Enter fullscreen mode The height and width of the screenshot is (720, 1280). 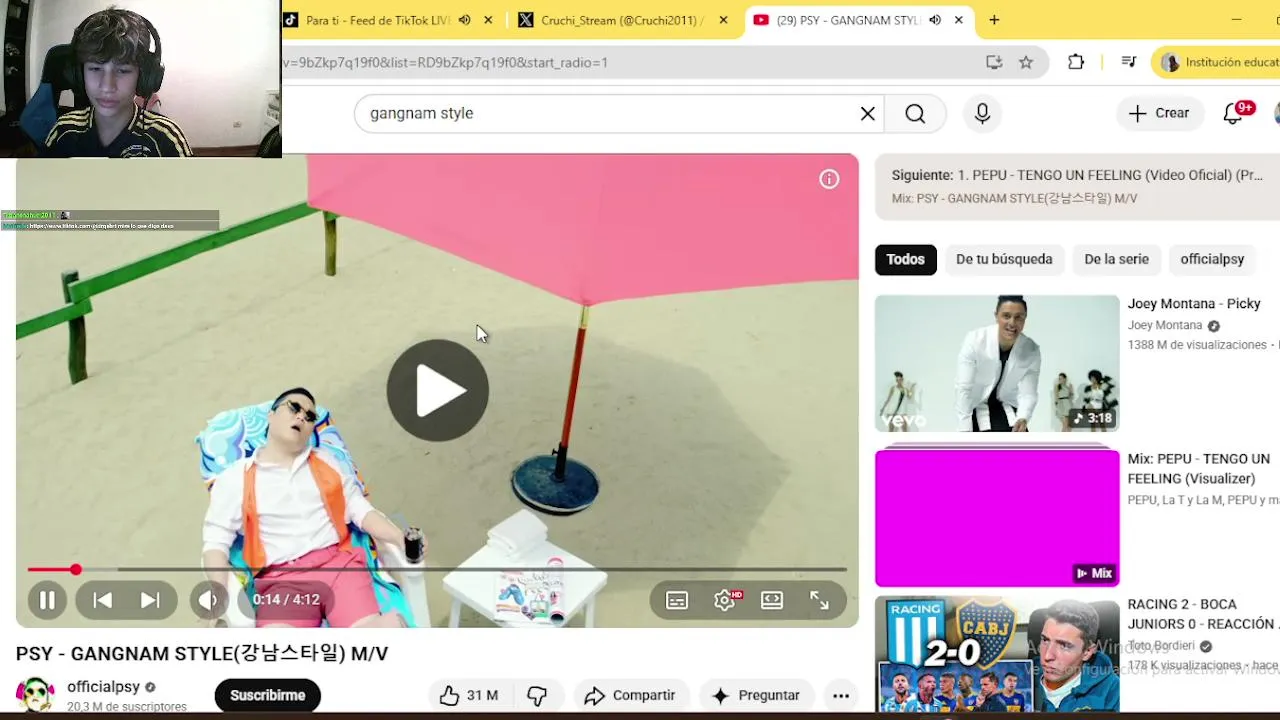click(820, 600)
